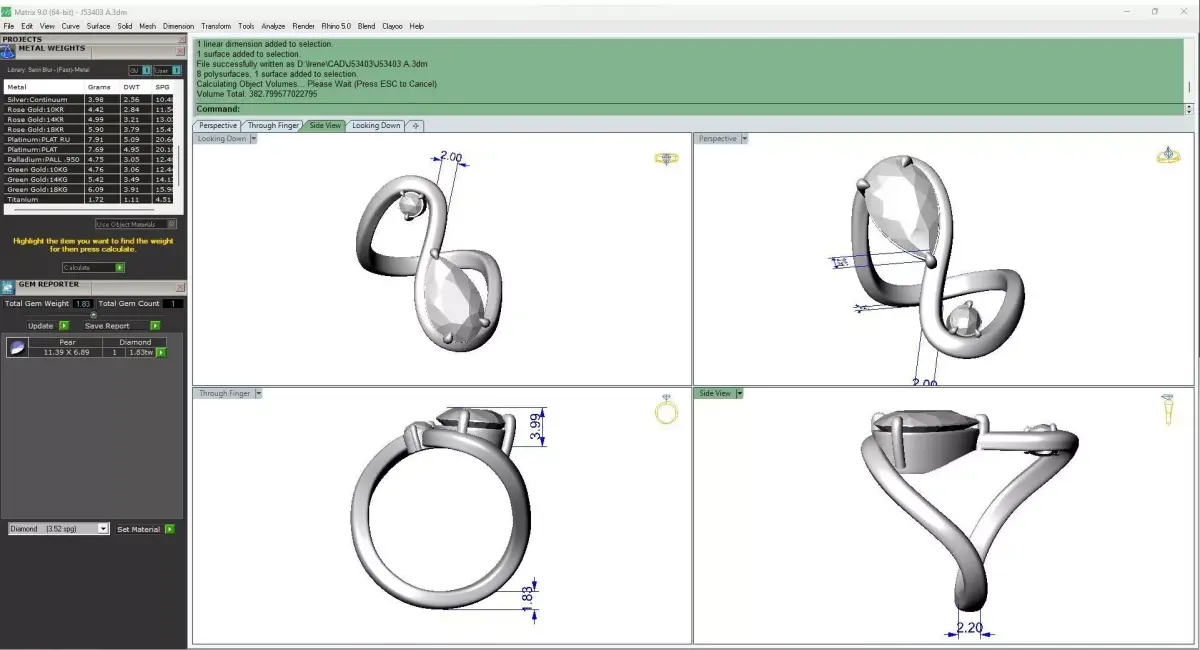Image resolution: width=1200 pixels, height=650 pixels.
Task: Close the Metal Weights panel
Action: (x=180, y=50)
